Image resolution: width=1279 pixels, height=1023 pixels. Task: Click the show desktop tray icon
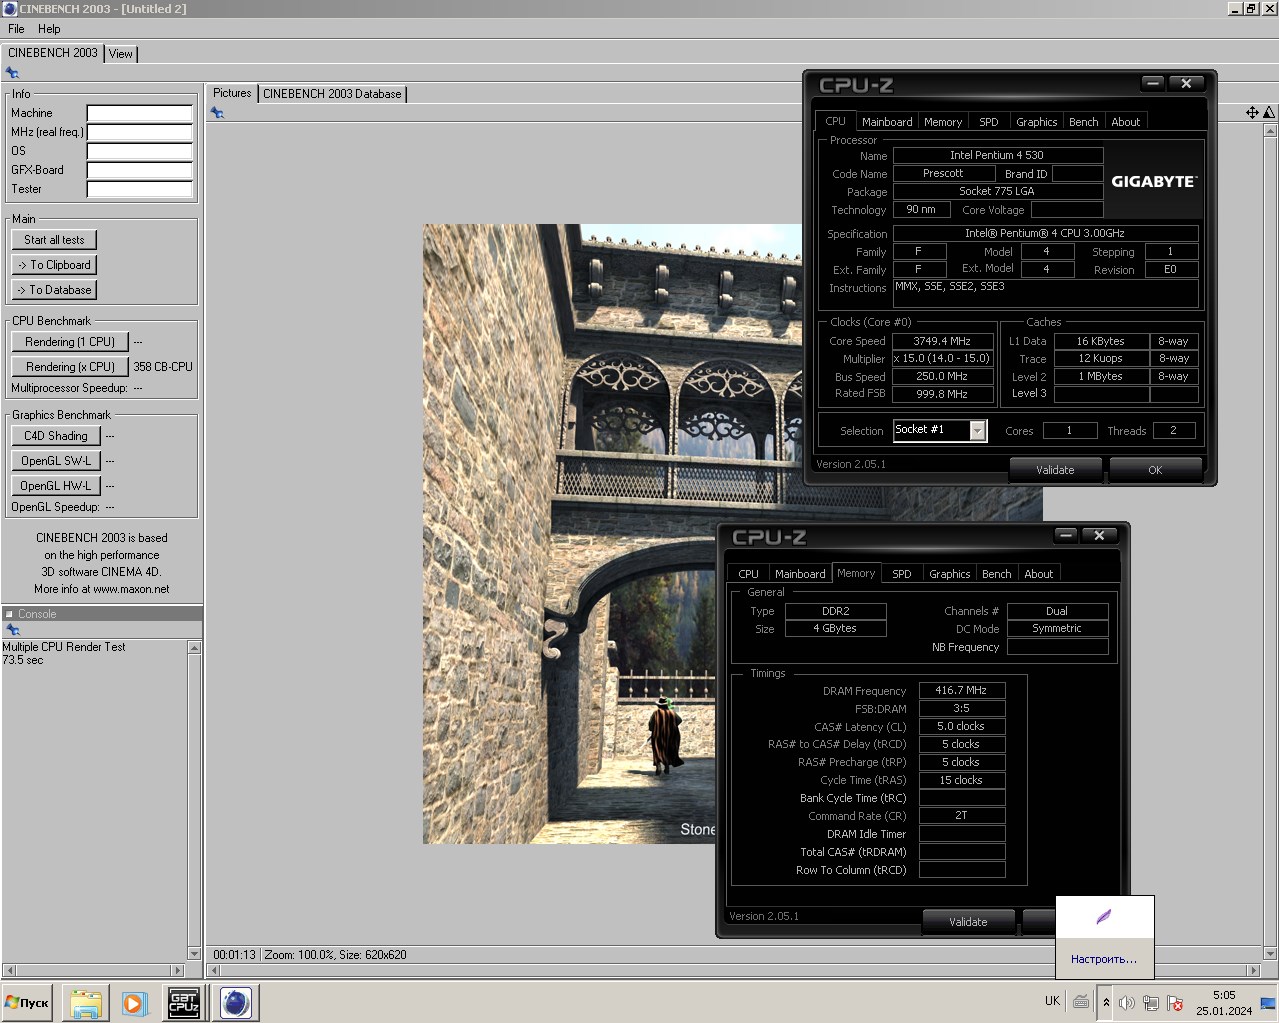[1268, 1003]
